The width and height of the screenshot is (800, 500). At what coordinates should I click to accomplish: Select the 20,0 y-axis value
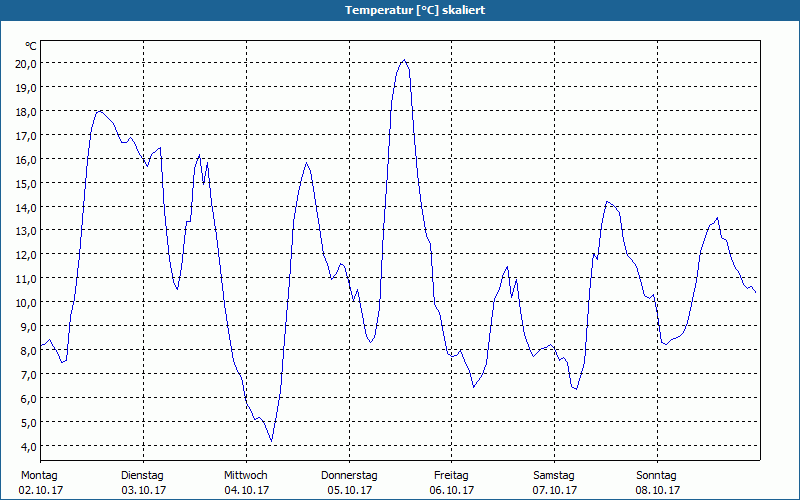26,64
